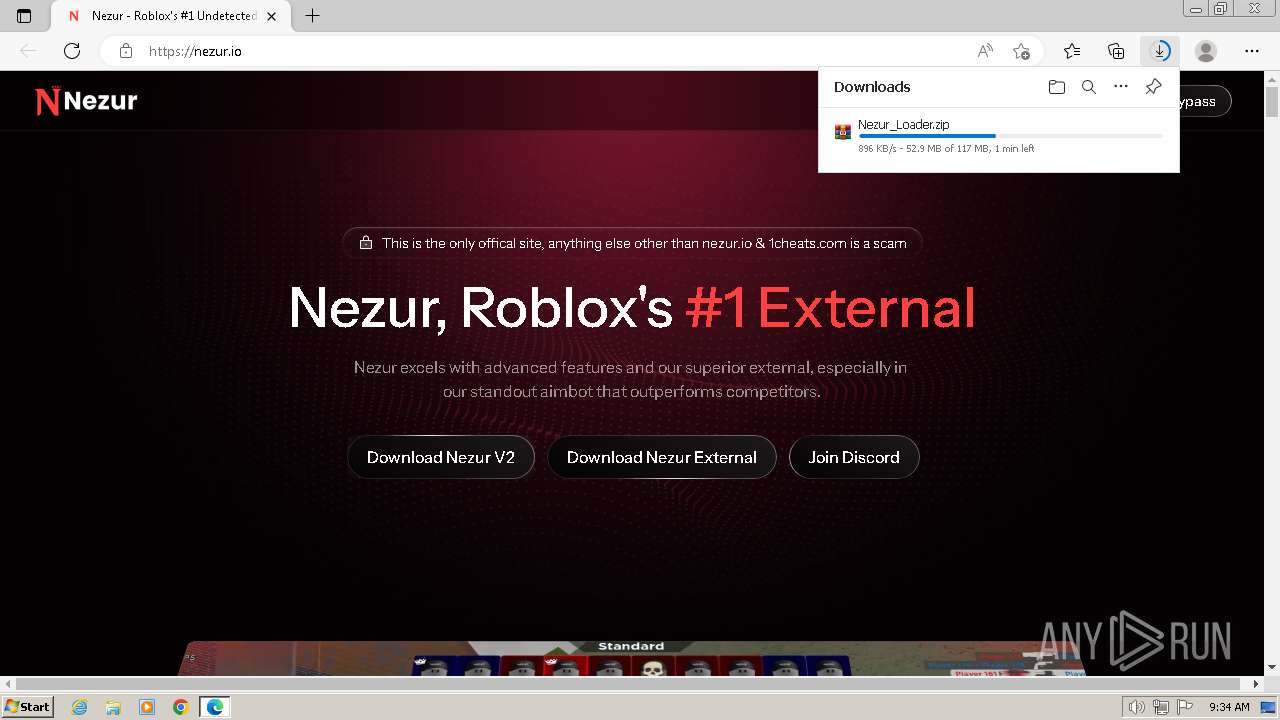Open the tab actions menu icon
Screen dimensions: 1280x720
click(24, 16)
